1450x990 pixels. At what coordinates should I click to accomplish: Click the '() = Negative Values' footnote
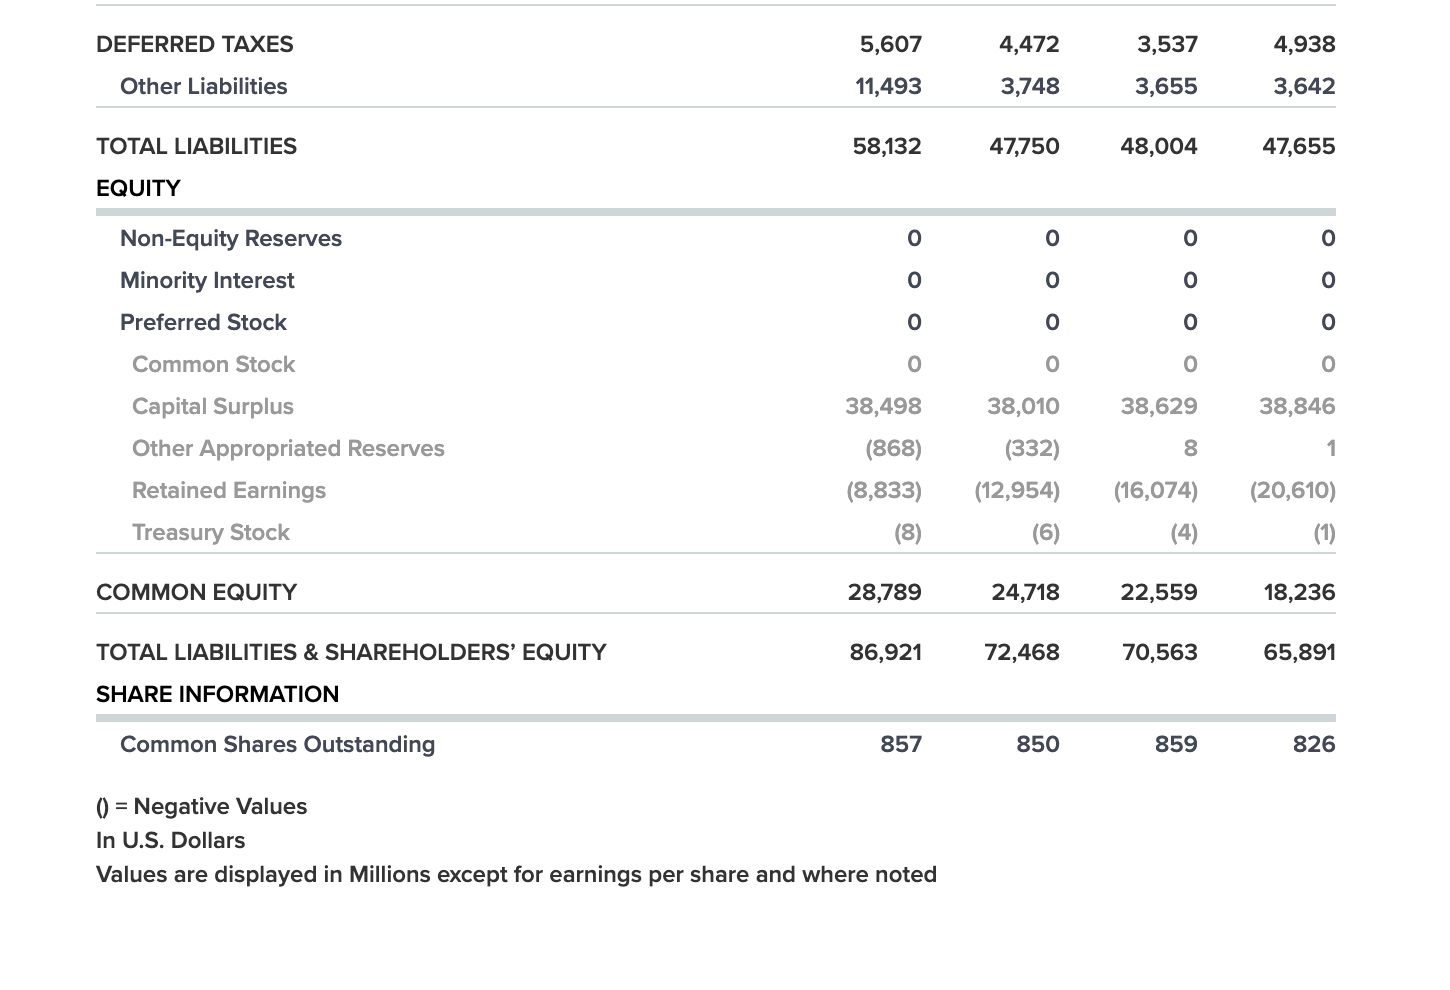(x=202, y=806)
